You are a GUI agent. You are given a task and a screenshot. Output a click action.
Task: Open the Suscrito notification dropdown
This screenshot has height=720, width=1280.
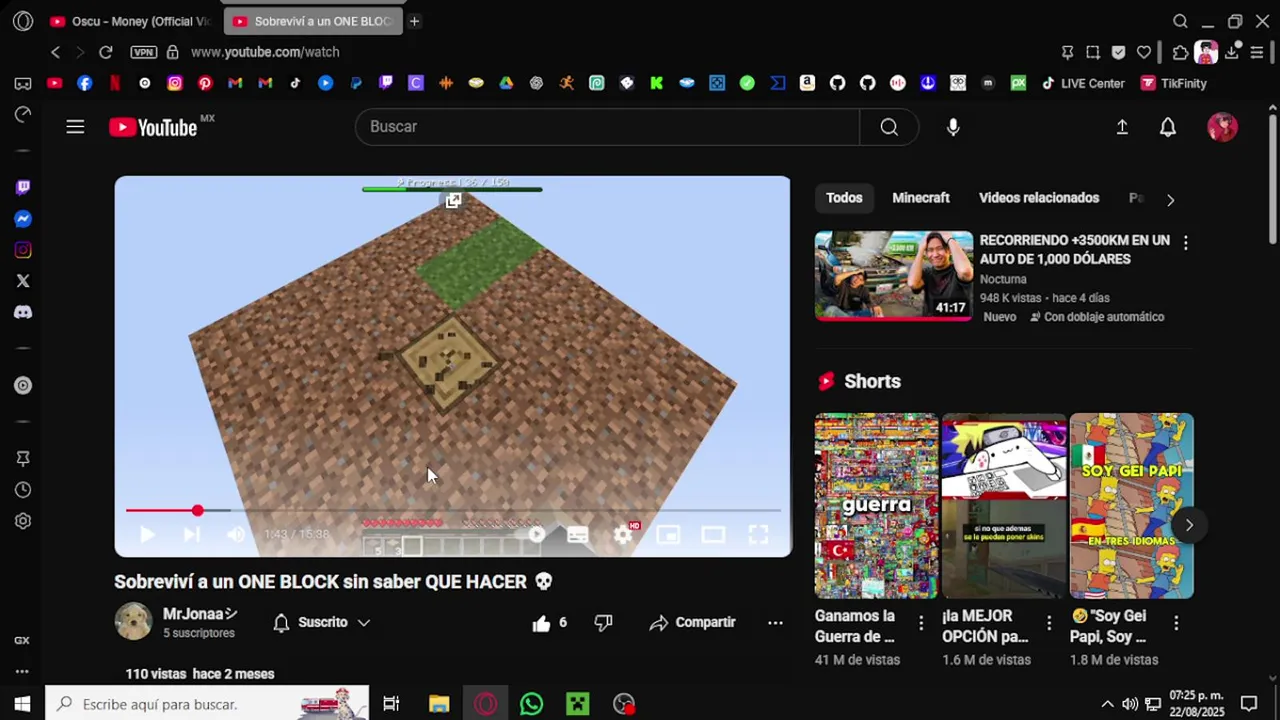pyautogui.click(x=322, y=622)
